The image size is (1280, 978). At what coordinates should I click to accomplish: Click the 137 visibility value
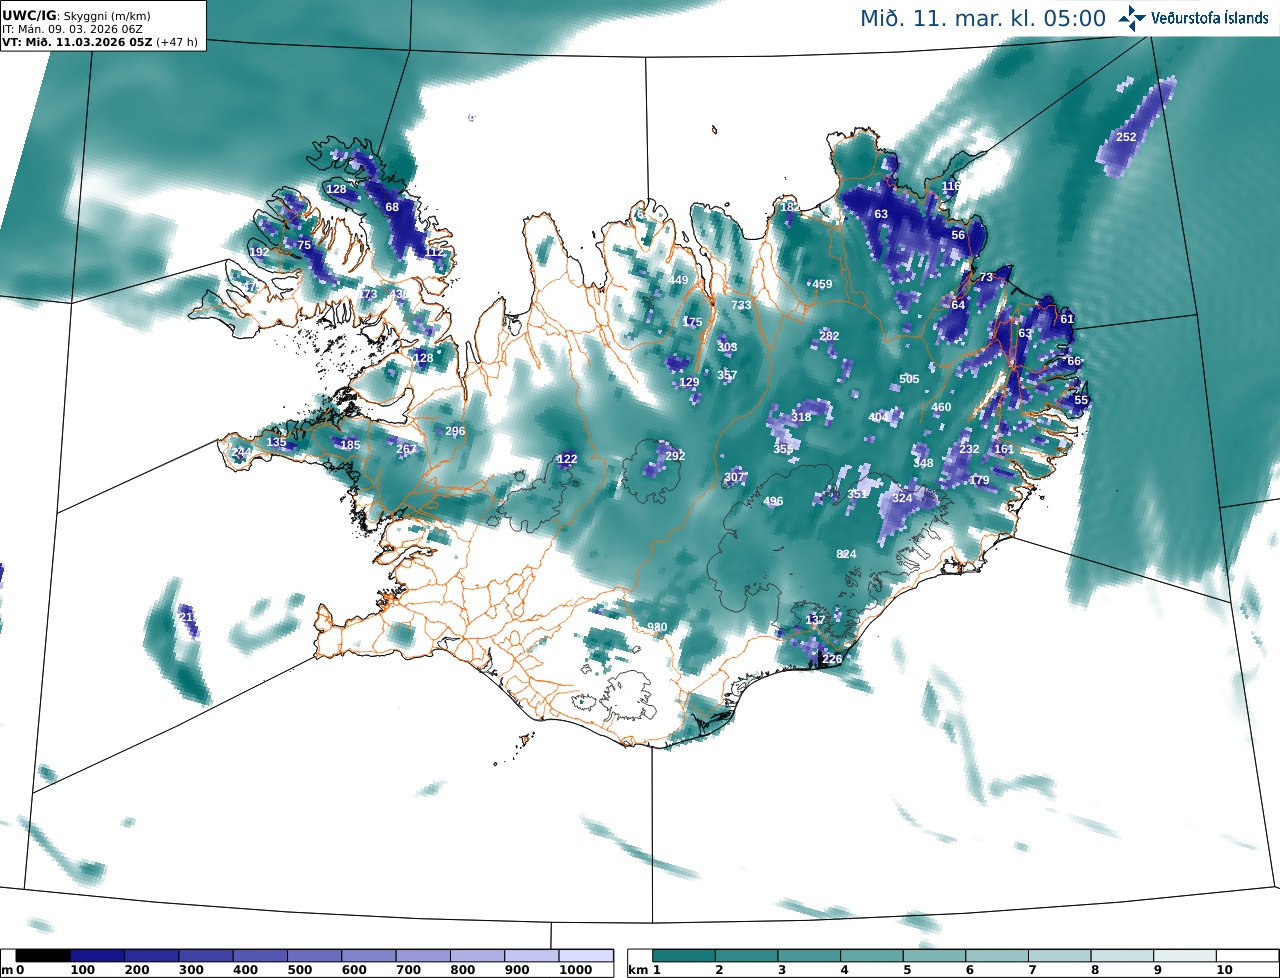(x=816, y=620)
